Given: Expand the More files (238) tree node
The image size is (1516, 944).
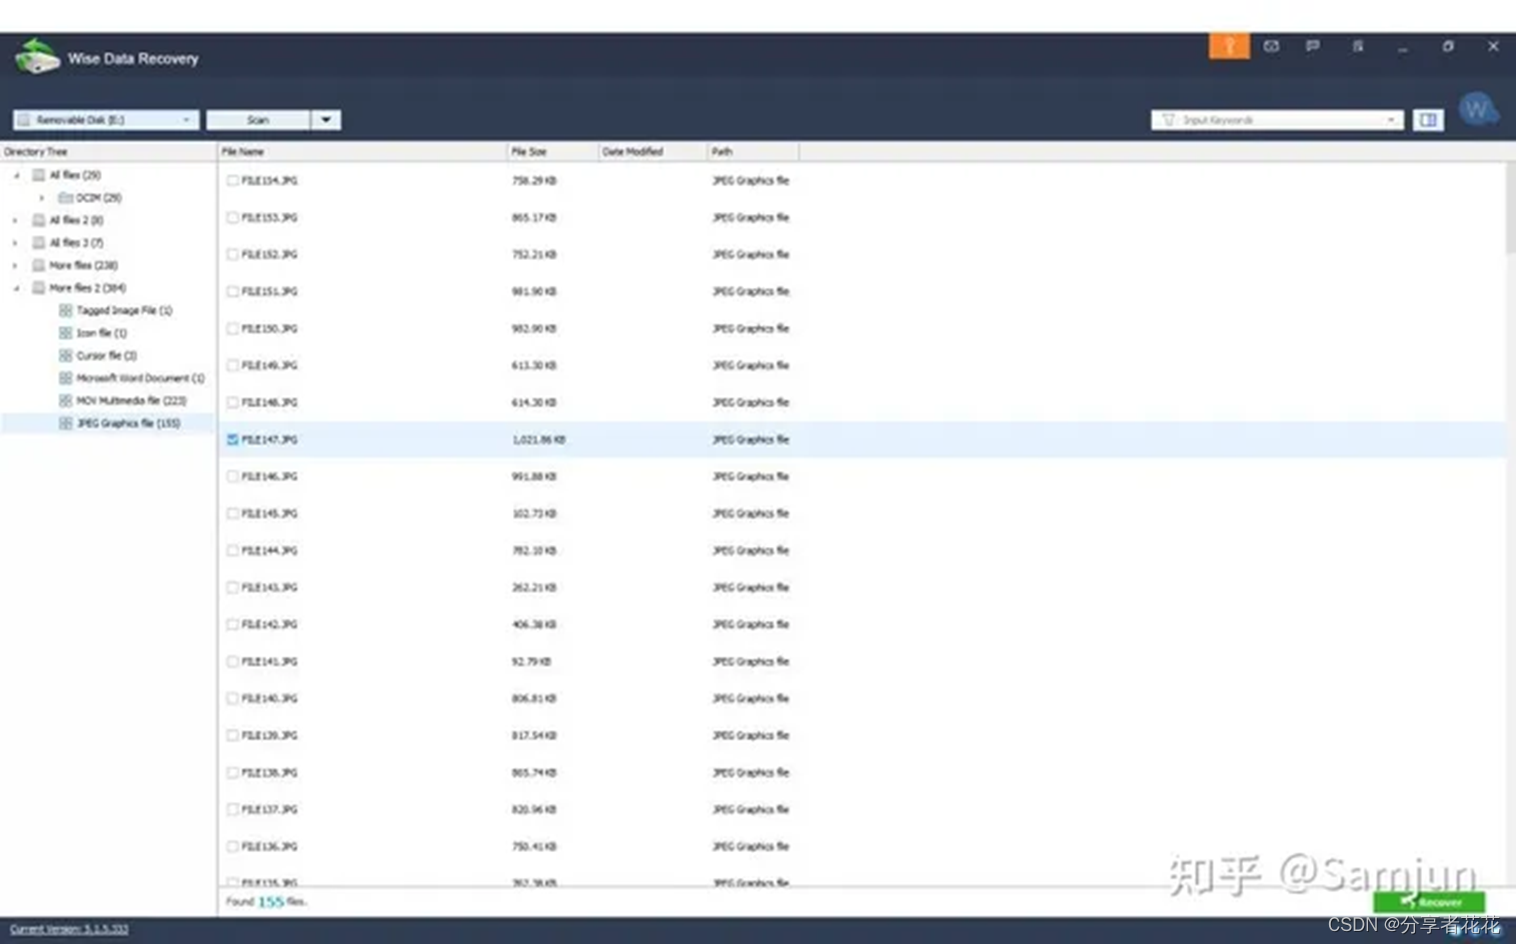Looking at the screenshot, I should (x=15, y=265).
